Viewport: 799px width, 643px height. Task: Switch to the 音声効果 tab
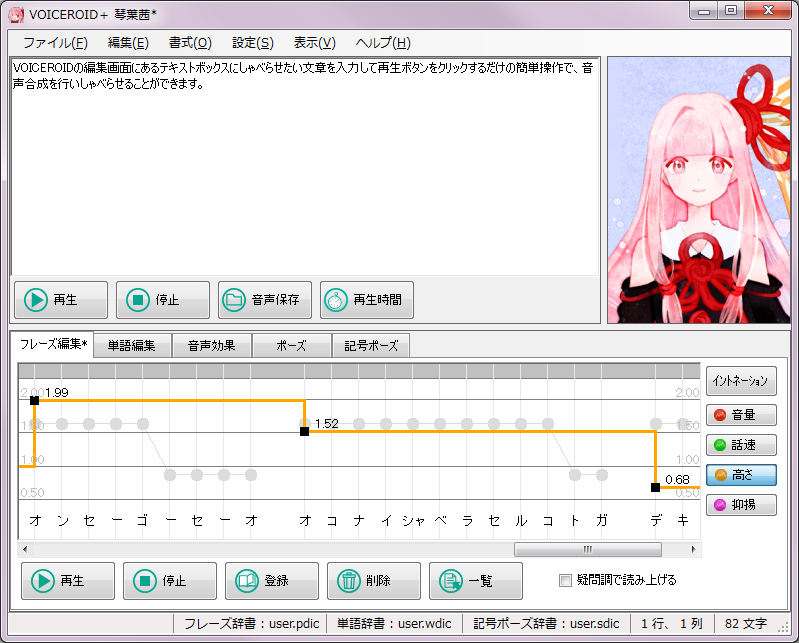(211, 345)
